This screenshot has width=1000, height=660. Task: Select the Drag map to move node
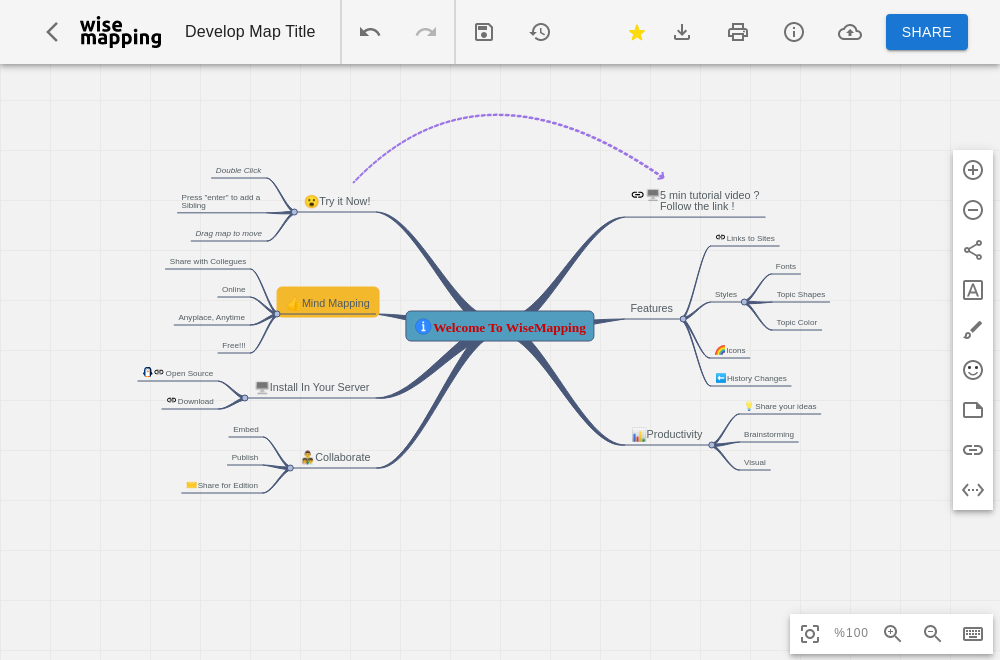point(228,233)
